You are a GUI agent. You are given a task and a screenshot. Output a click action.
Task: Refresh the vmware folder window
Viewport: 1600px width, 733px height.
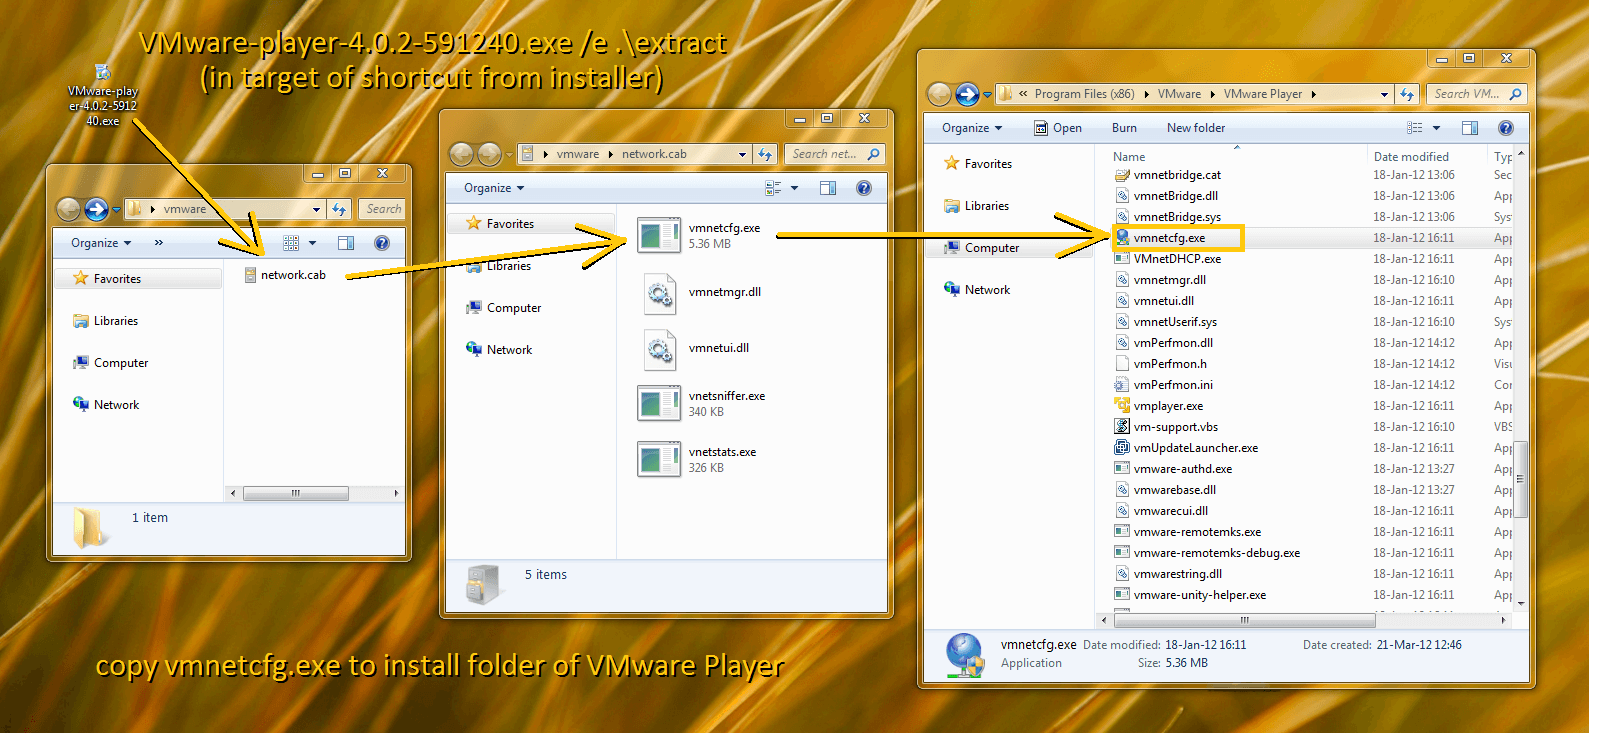click(x=339, y=209)
